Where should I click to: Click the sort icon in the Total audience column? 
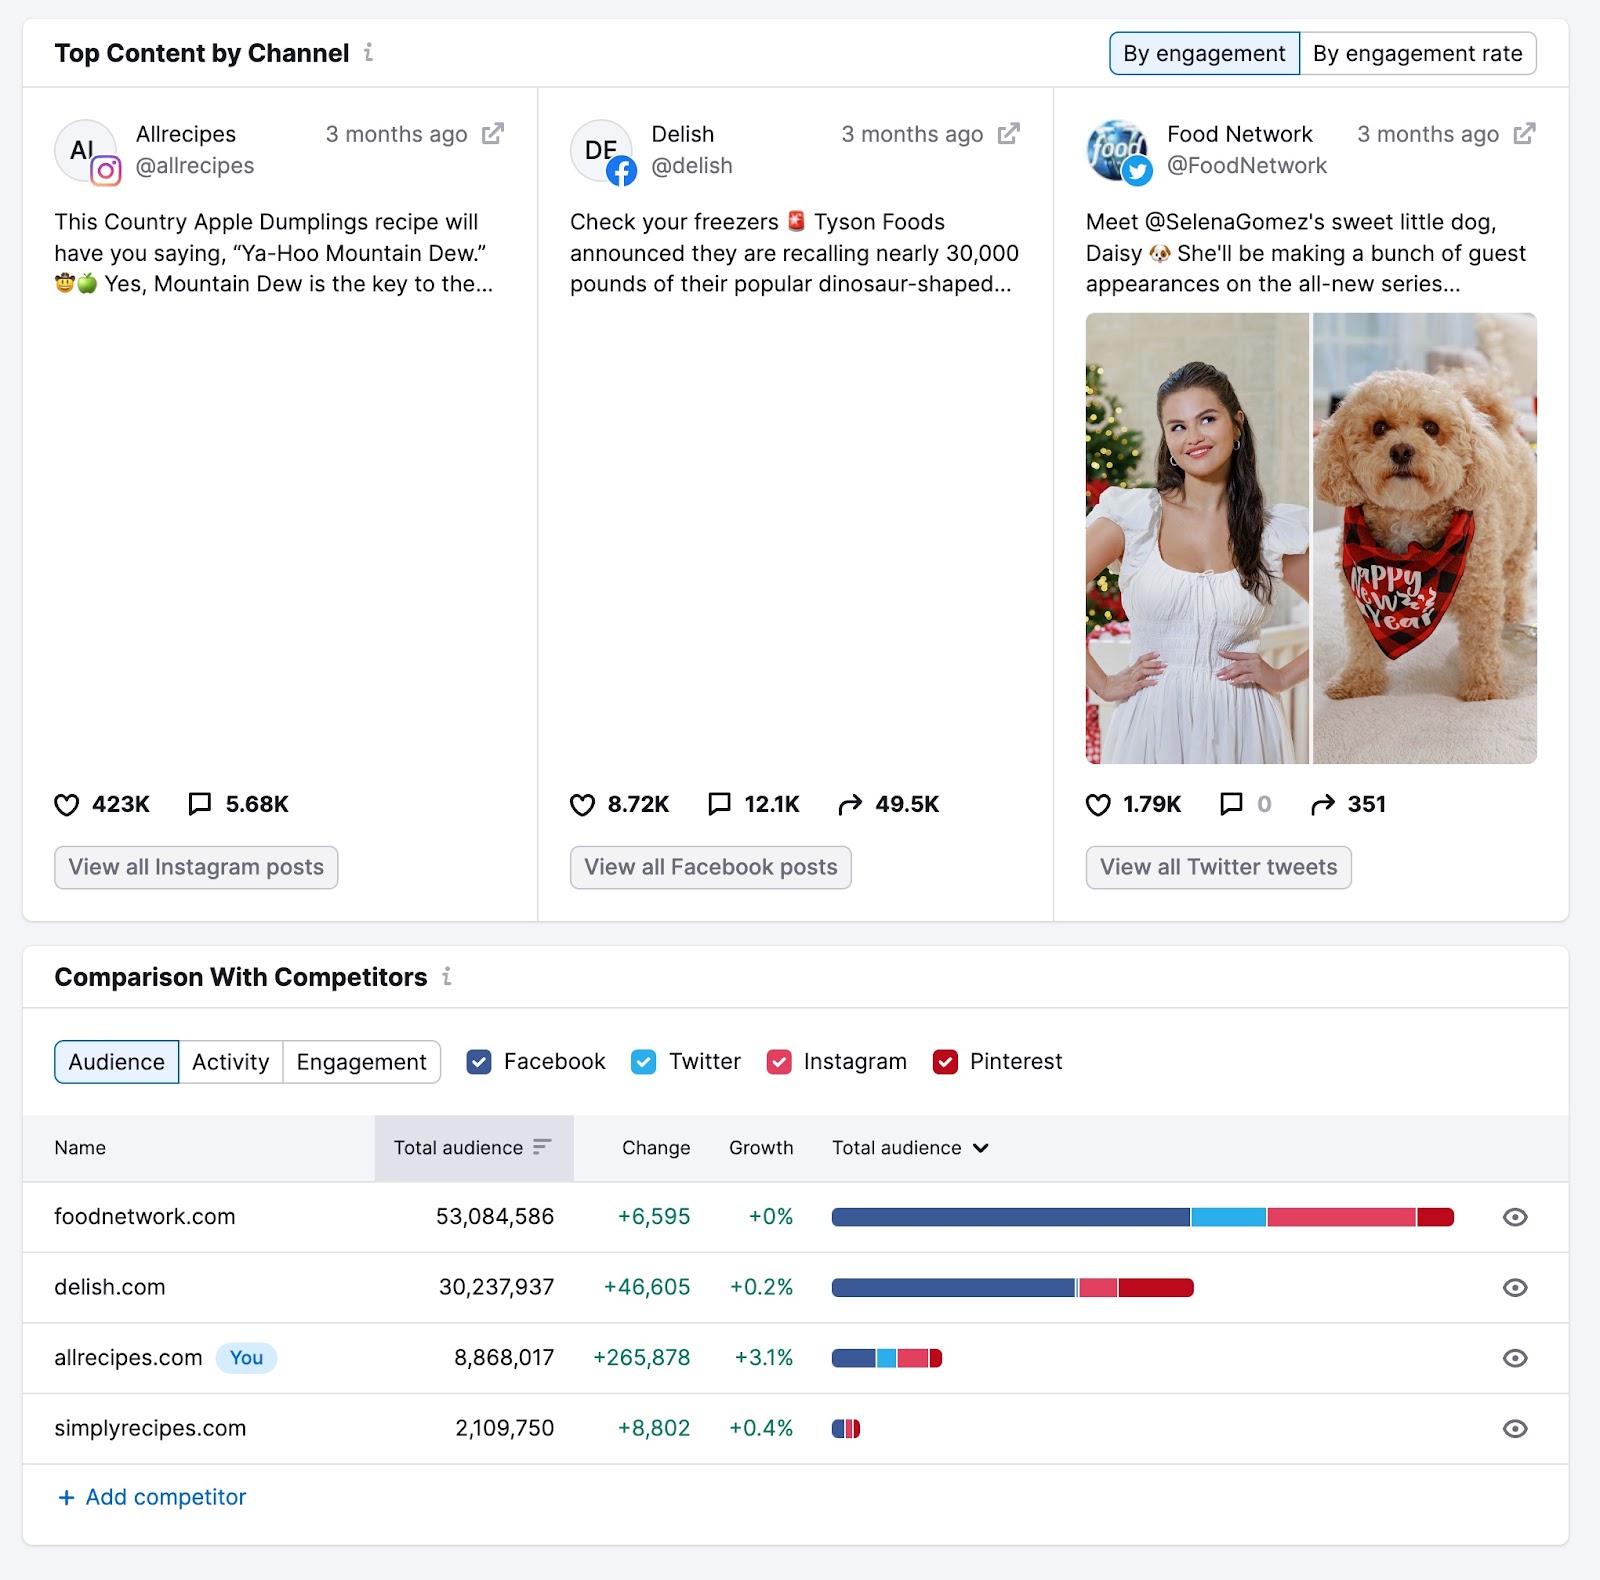click(x=542, y=1148)
